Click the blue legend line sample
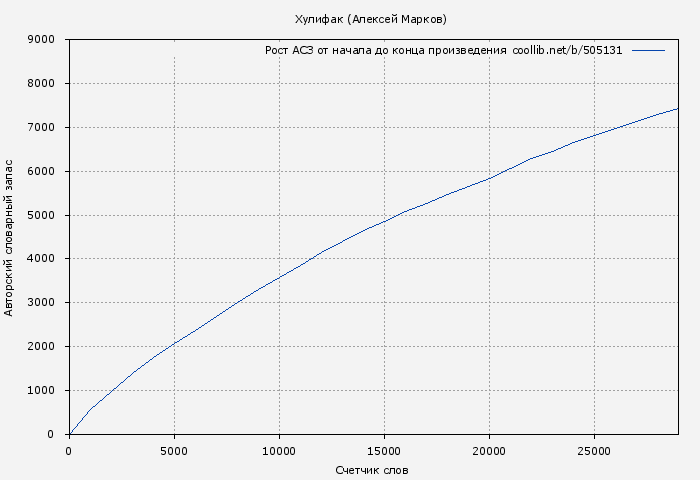This screenshot has width=700, height=480. (648, 50)
